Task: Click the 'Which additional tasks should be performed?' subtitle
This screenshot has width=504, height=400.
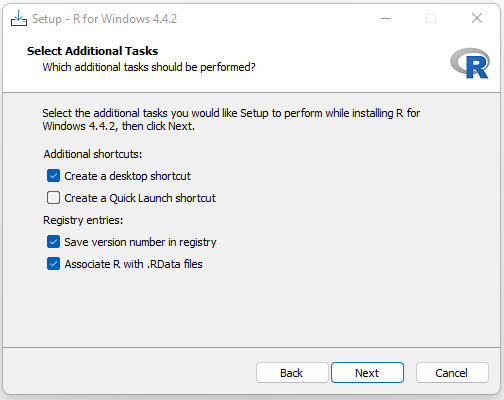Action: tap(149, 67)
